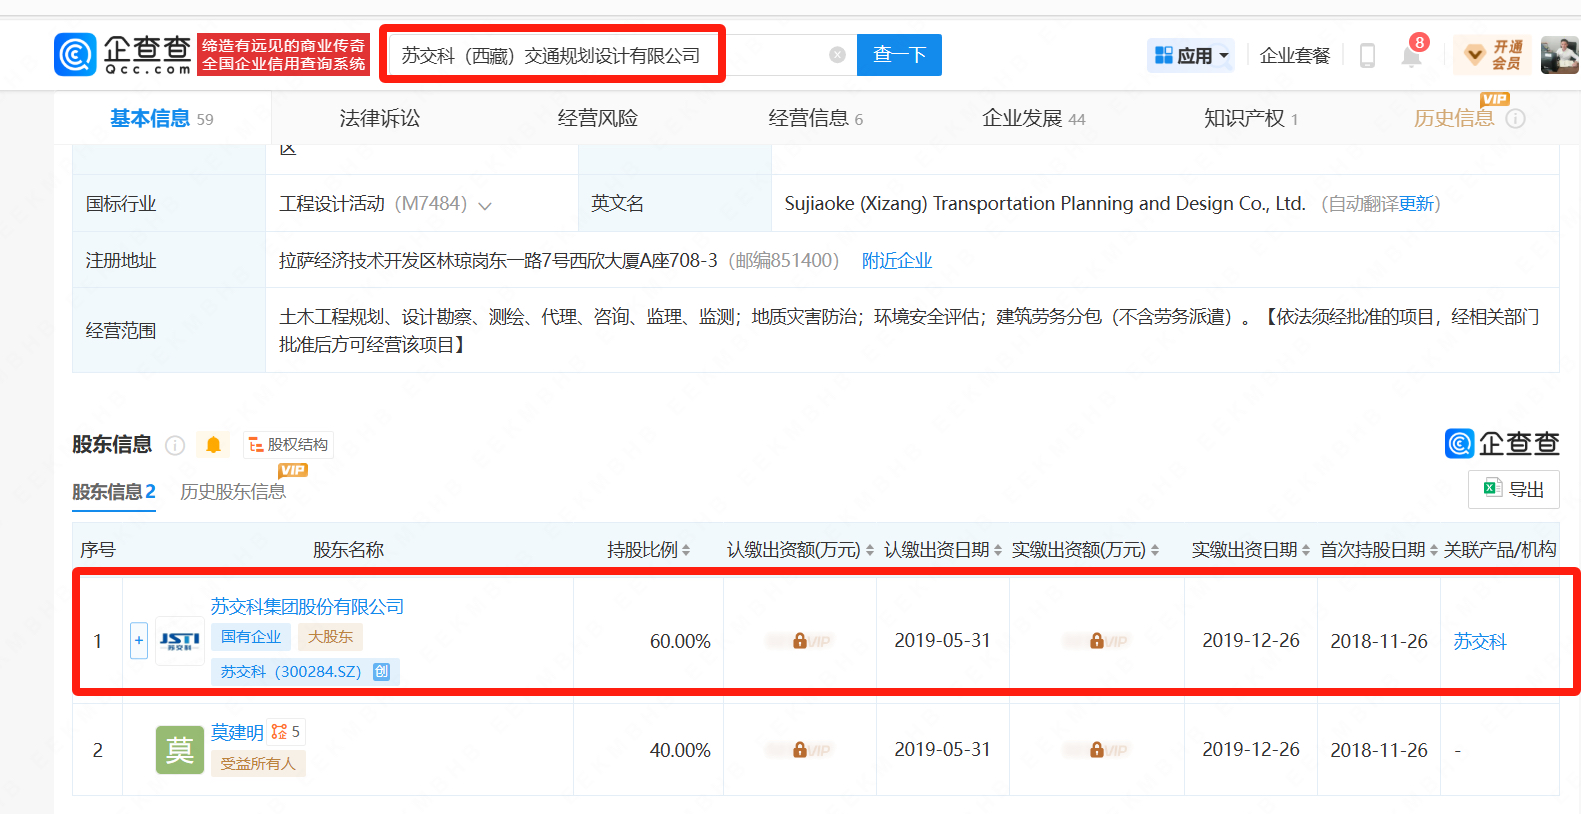Open the 应用 dropdown menu
The image size is (1581, 814).
click(x=1191, y=55)
